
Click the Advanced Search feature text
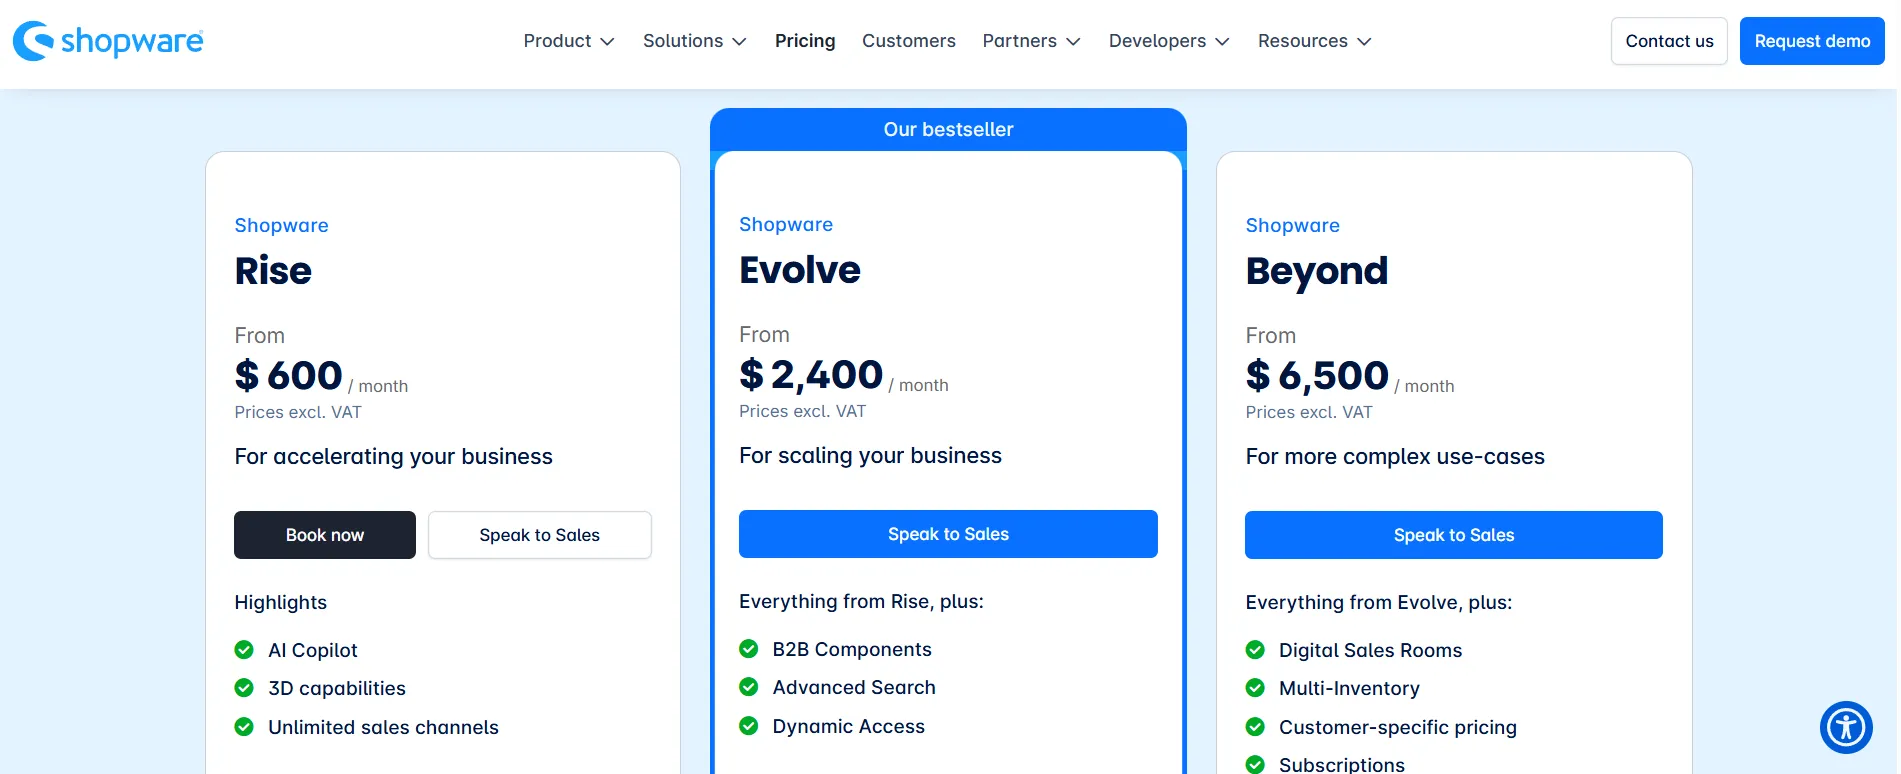tap(854, 687)
